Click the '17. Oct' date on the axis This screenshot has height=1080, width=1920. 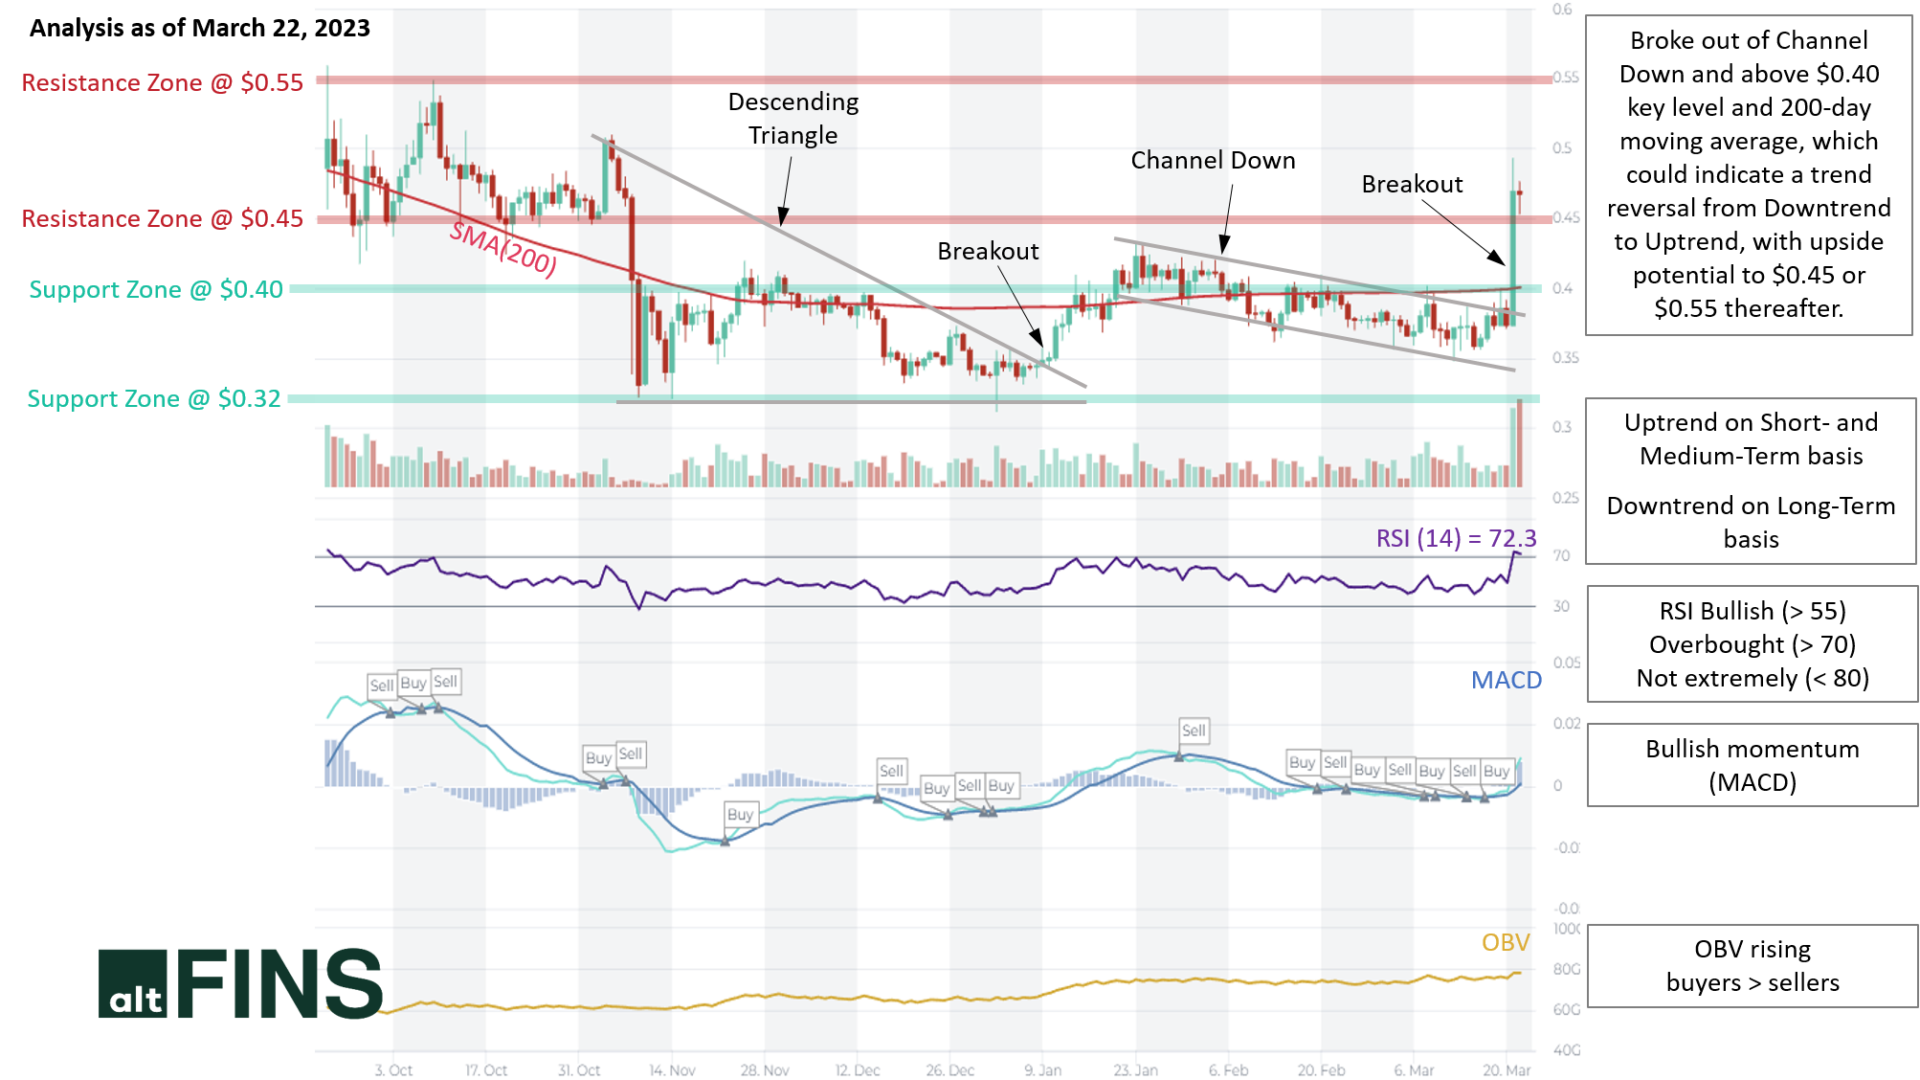[x=486, y=1070]
